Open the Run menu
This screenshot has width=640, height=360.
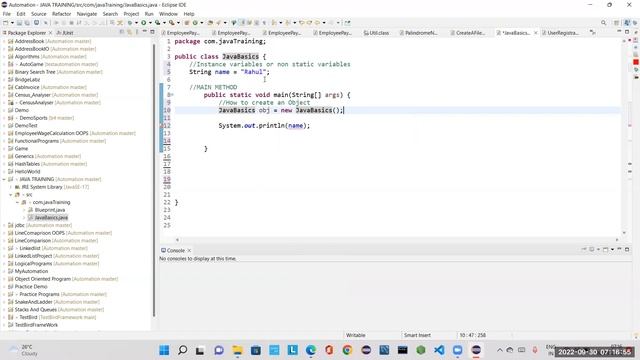pos(149,14)
